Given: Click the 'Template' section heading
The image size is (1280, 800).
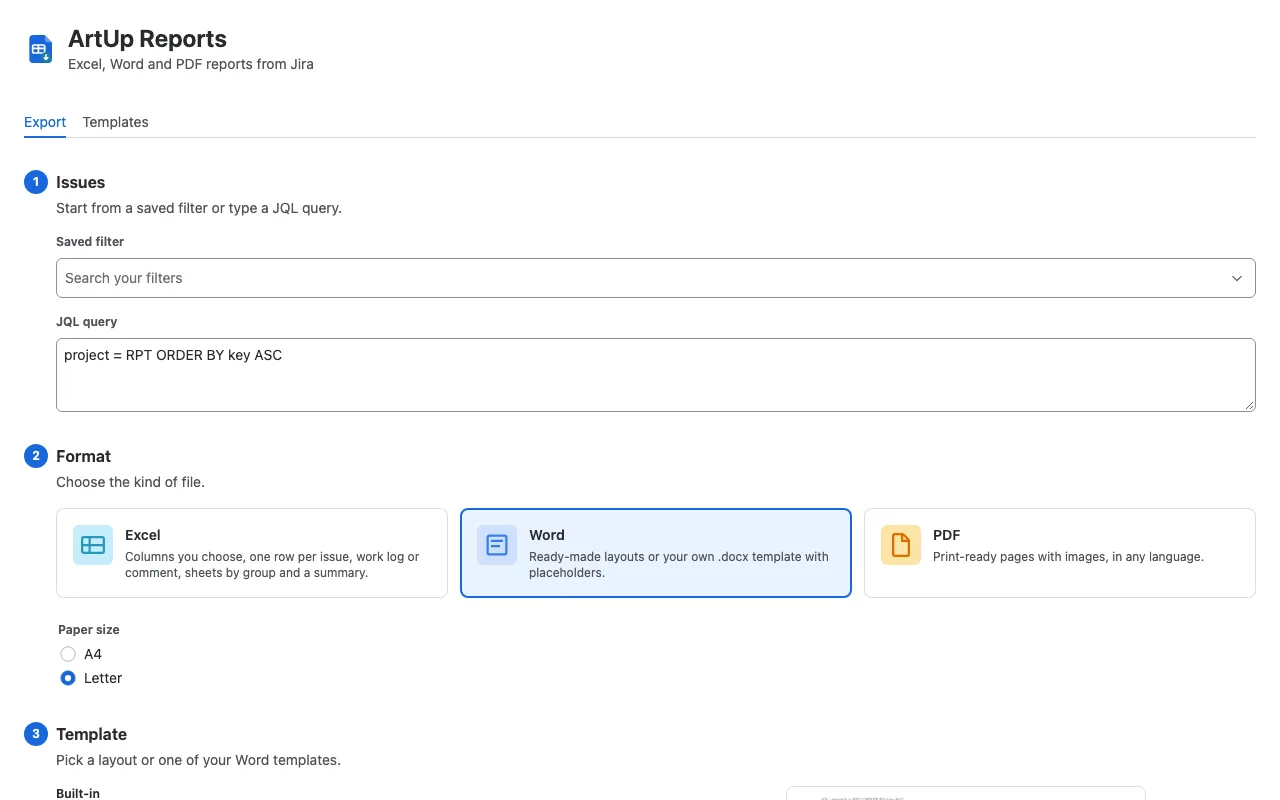Looking at the screenshot, I should point(91,734).
